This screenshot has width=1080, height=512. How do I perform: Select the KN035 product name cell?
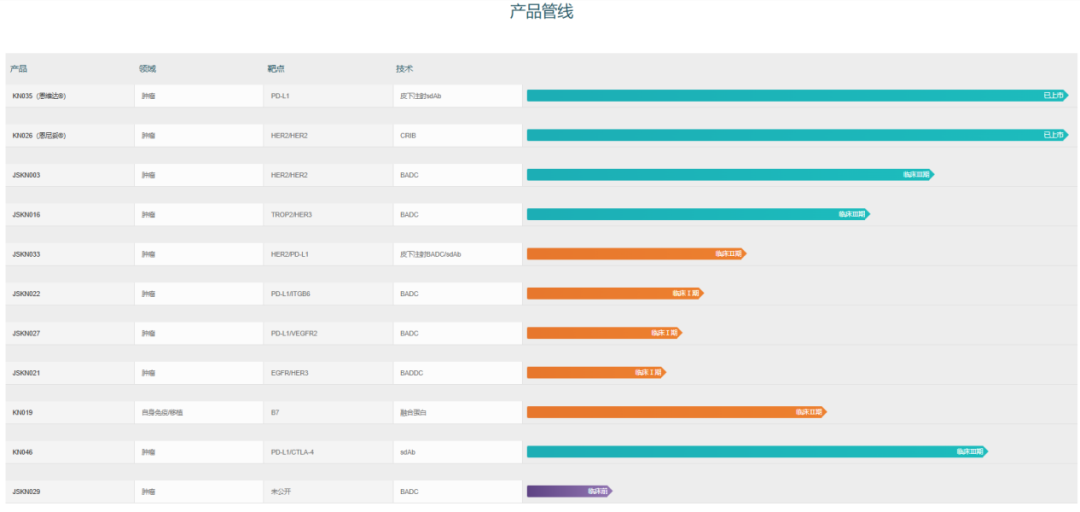tap(70, 96)
